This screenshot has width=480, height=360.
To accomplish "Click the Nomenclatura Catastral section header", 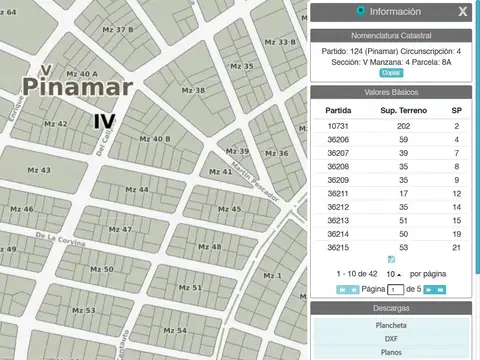I will tap(391, 35).
